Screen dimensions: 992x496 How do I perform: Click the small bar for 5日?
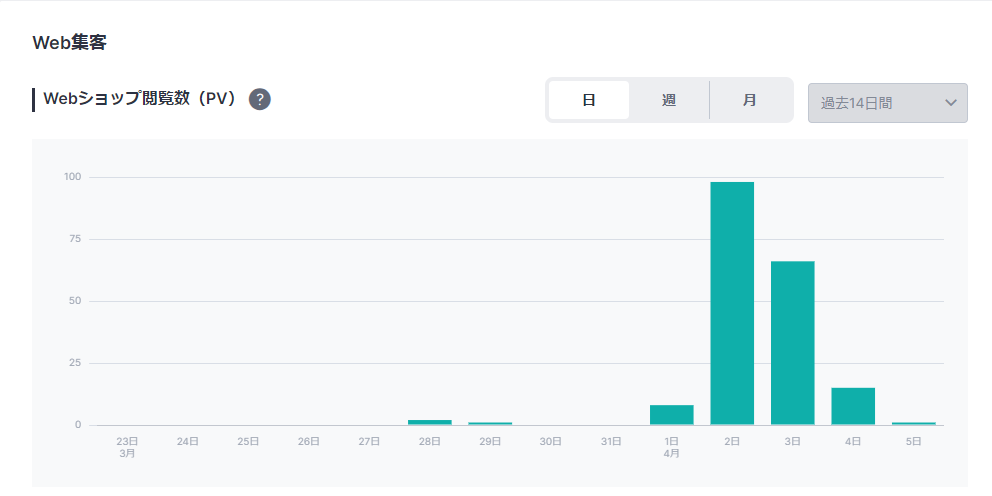click(914, 423)
